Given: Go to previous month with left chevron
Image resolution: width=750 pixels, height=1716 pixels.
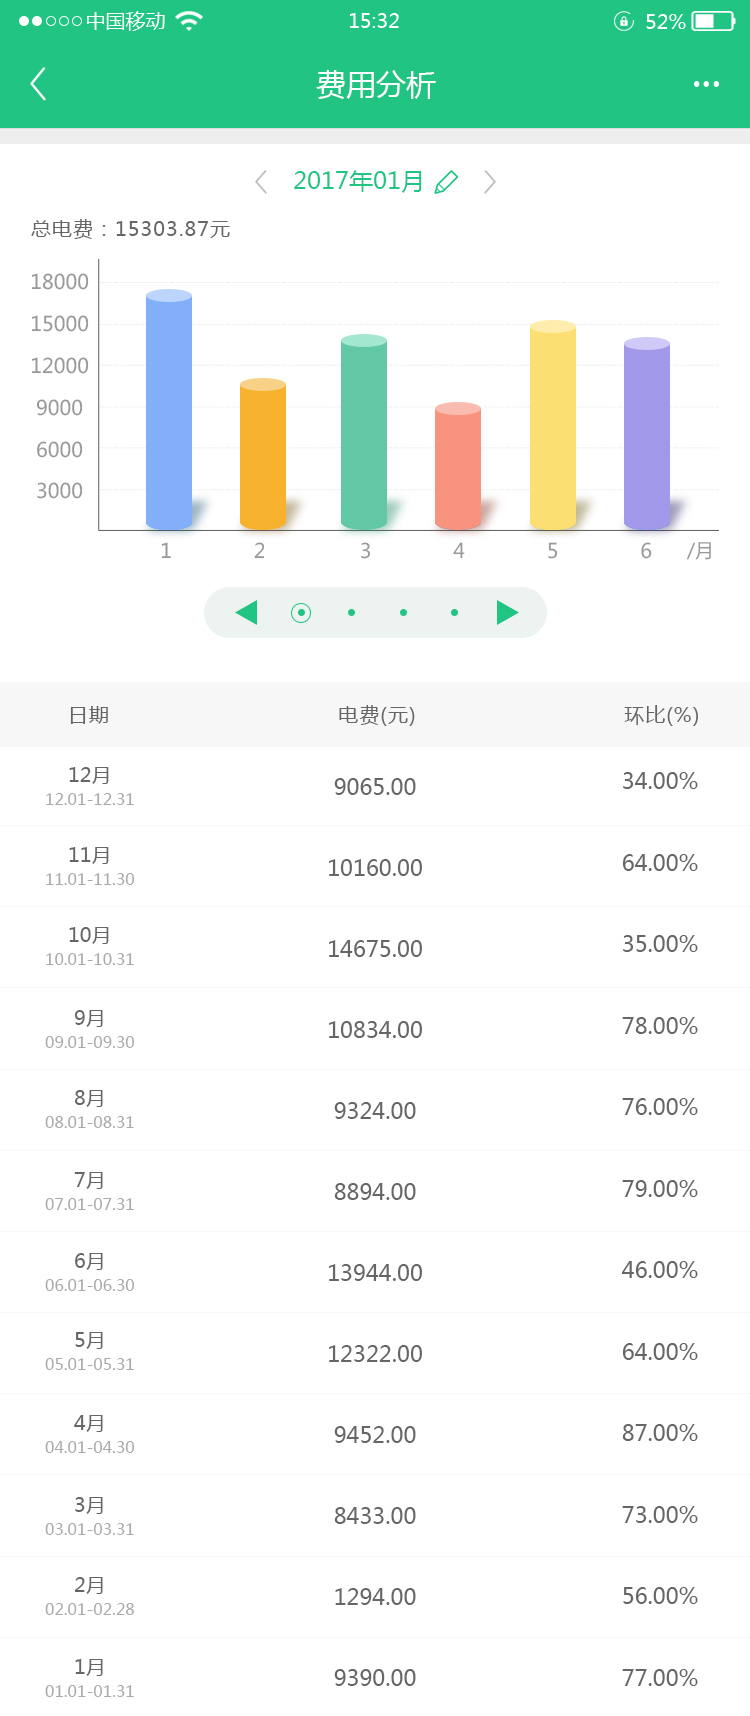Looking at the screenshot, I should coord(261,182).
